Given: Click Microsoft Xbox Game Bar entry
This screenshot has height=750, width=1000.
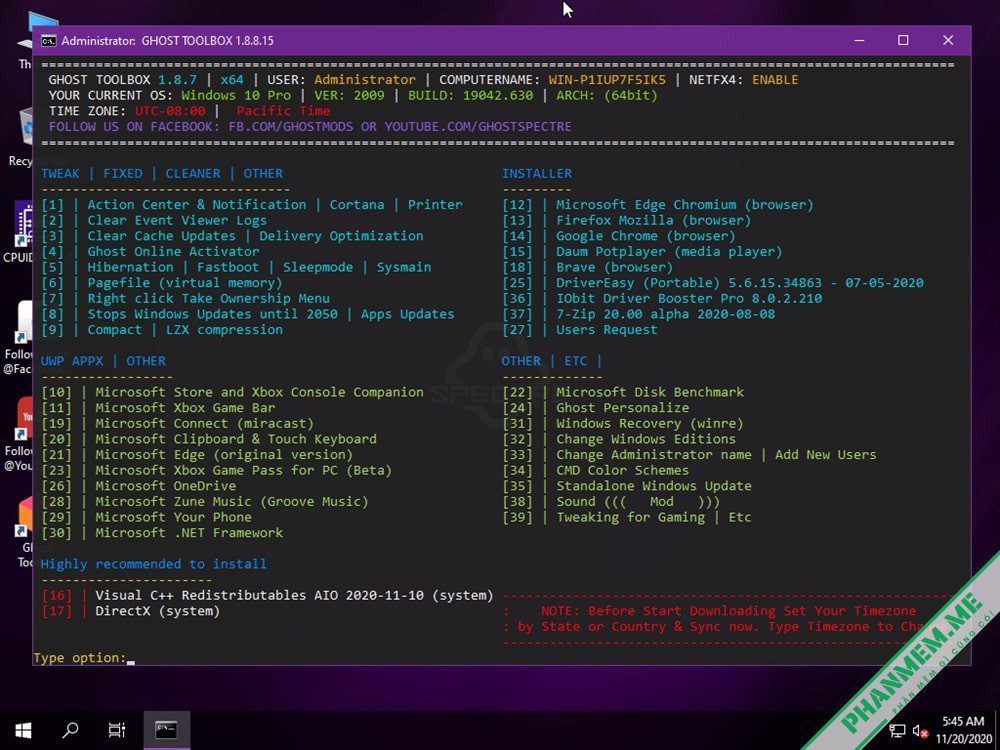Looking at the screenshot, I should [x=158, y=408].
